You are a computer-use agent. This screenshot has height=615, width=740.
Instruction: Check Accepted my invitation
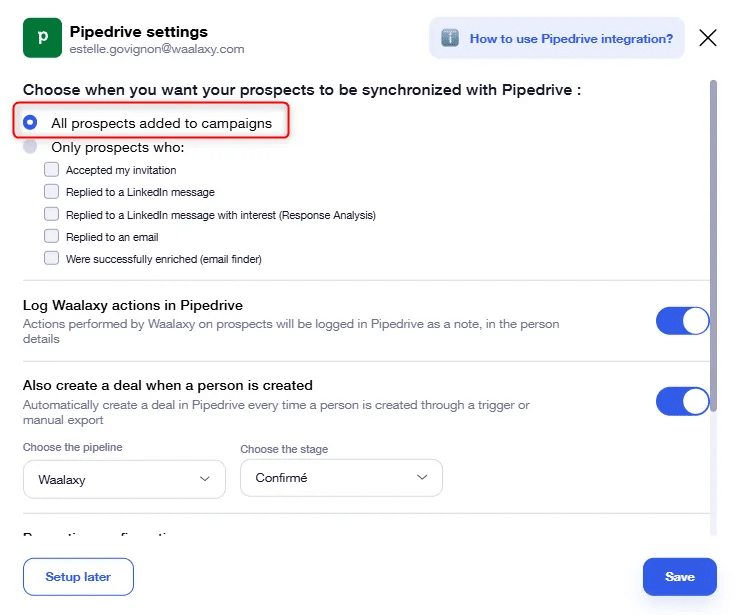[x=51, y=169]
